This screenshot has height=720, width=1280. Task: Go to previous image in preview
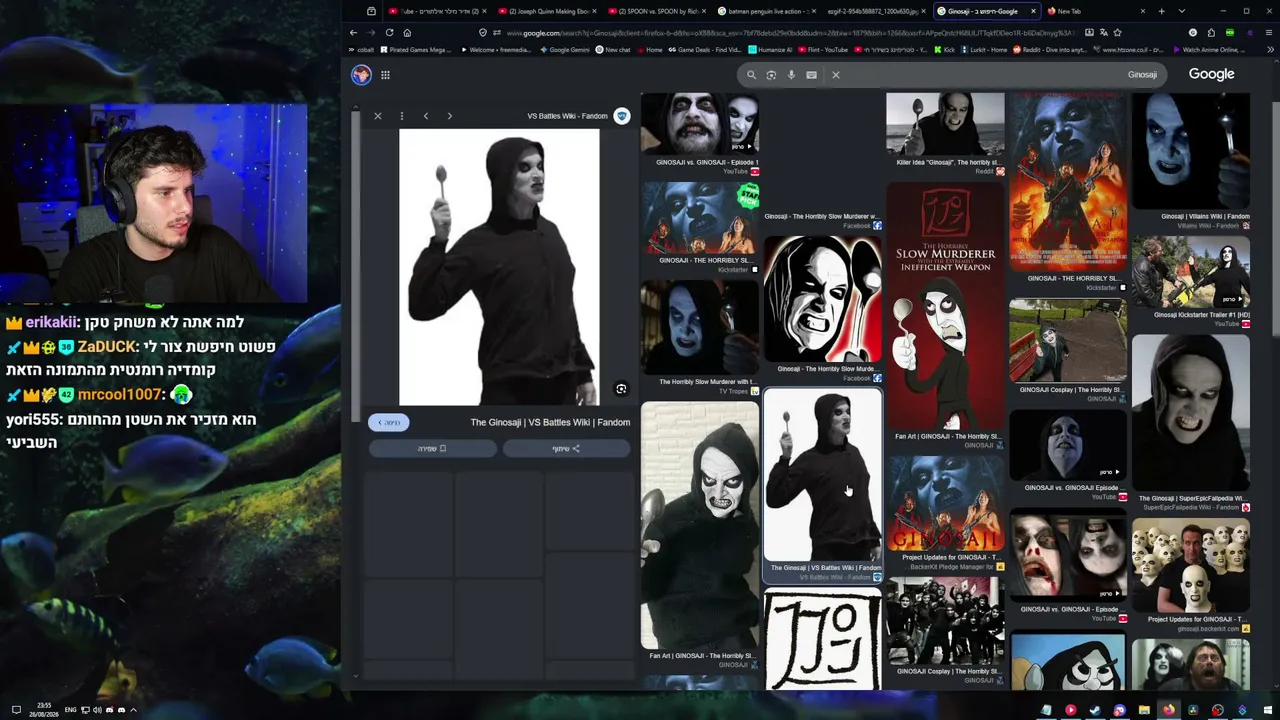pyautogui.click(x=426, y=116)
